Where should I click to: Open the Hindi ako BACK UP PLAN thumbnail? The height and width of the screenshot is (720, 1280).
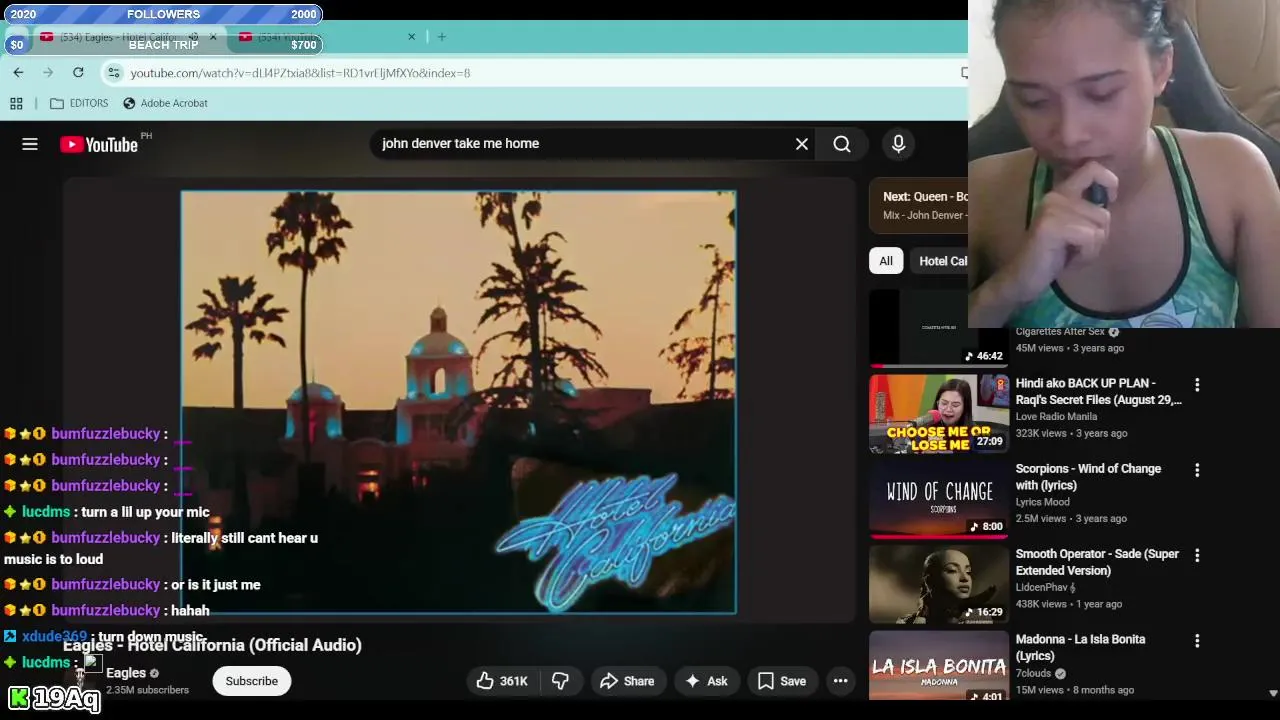(x=939, y=414)
